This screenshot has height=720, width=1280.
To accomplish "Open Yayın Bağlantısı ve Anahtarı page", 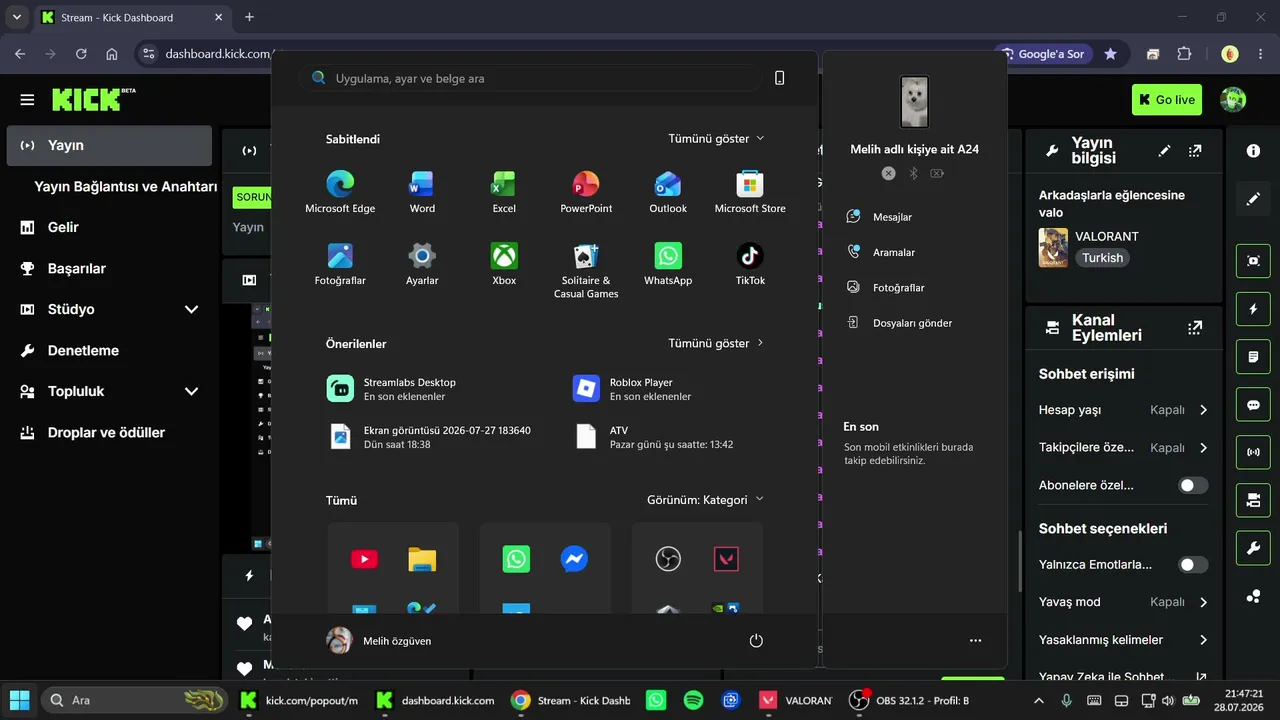I will (x=126, y=186).
